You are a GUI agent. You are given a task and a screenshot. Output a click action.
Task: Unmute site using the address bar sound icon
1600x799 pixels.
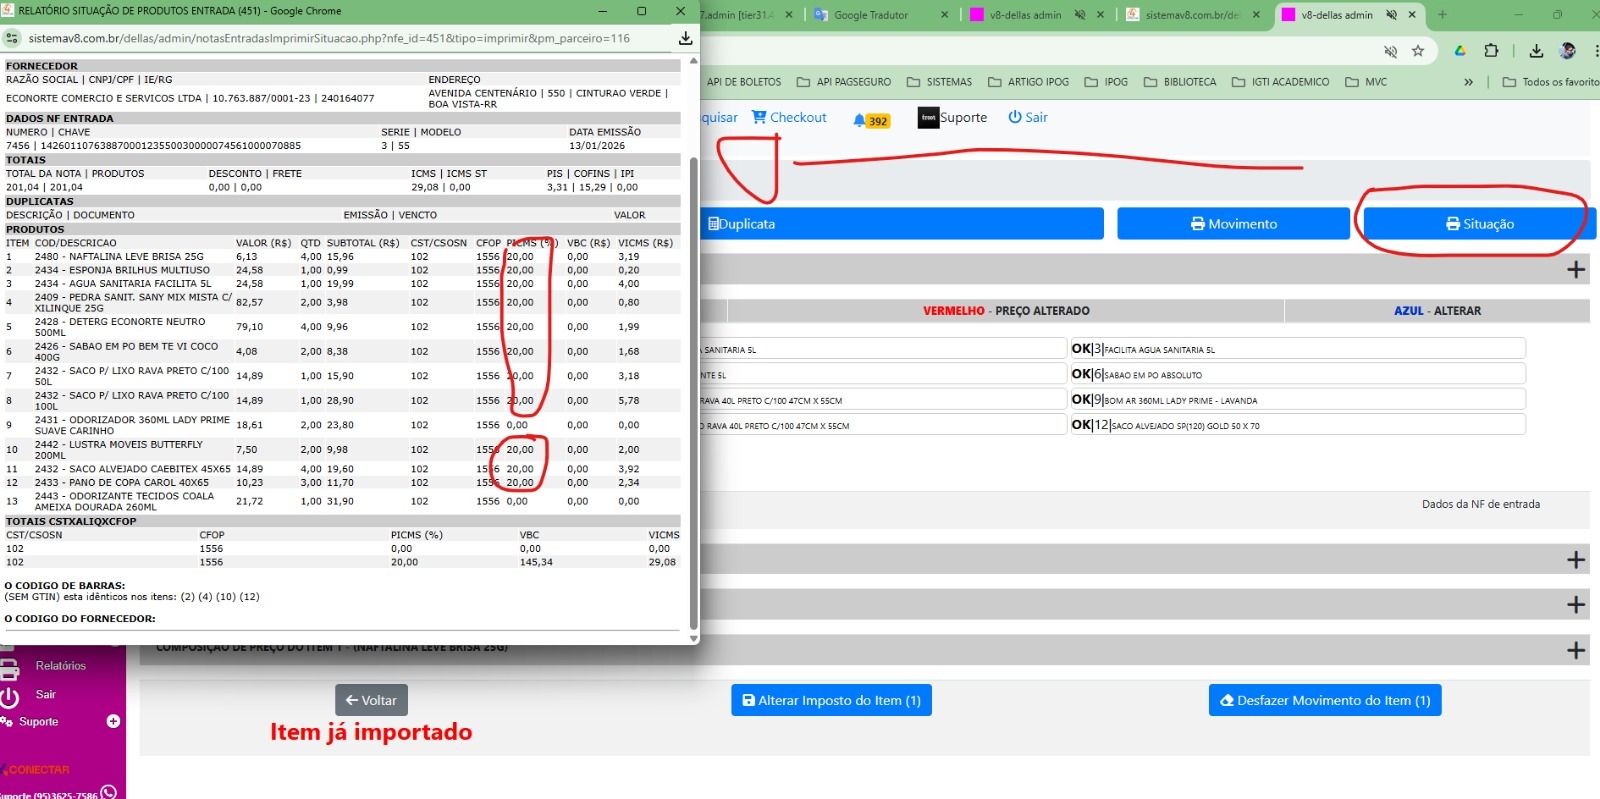tap(1390, 51)
